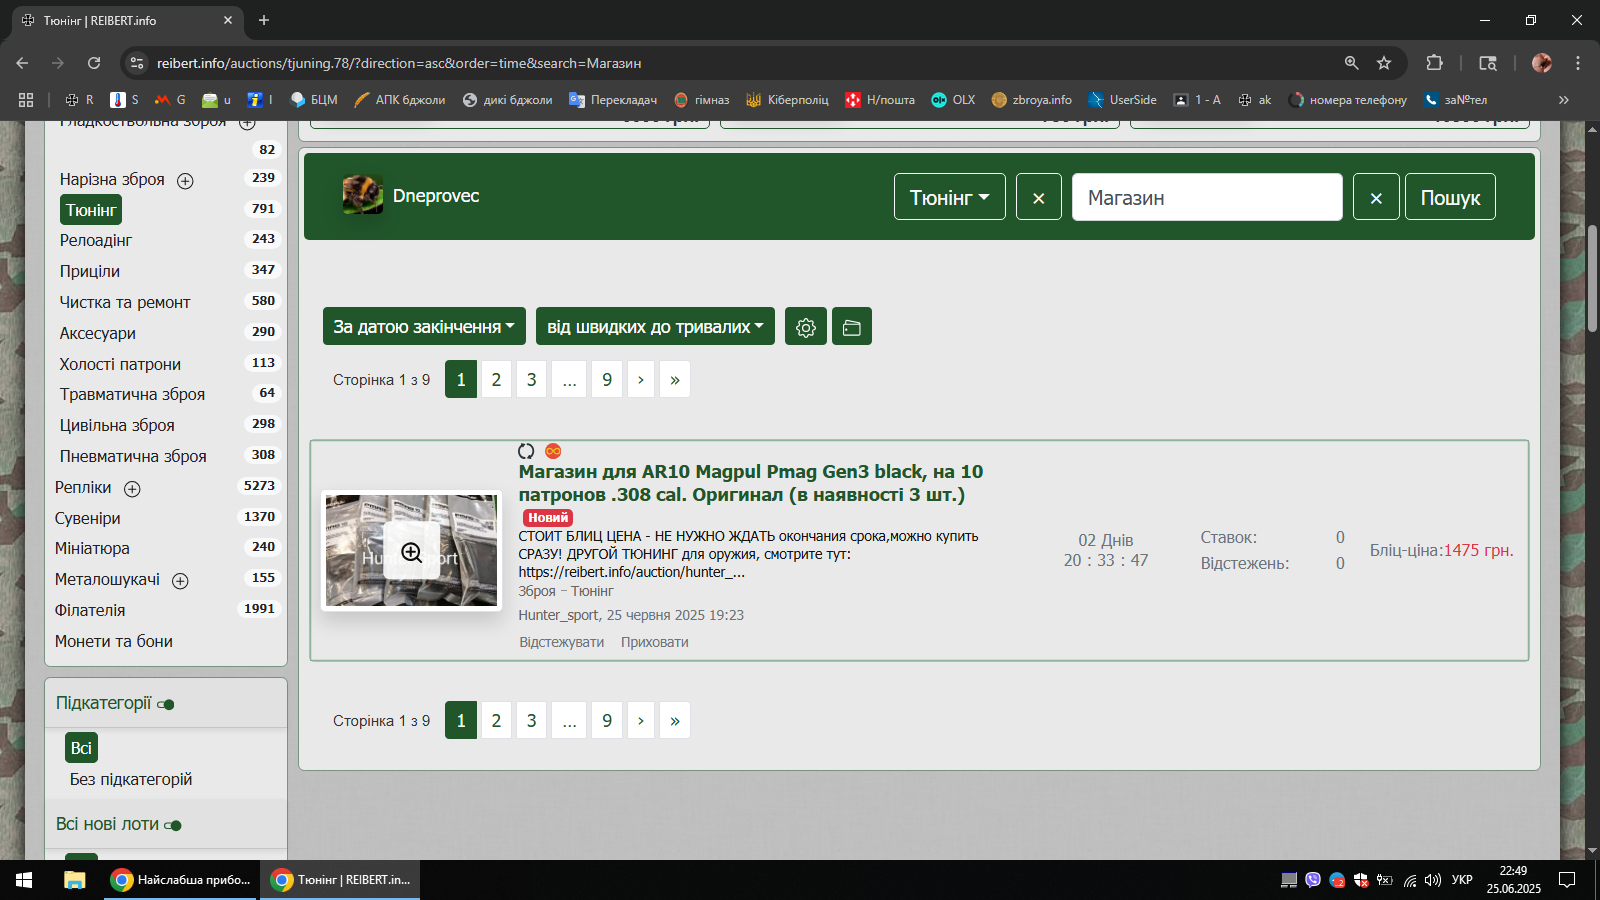This screenshot has width=1600, height=900.
Task: Go to page 2 in top pagination
Action: tap(496, 380)
